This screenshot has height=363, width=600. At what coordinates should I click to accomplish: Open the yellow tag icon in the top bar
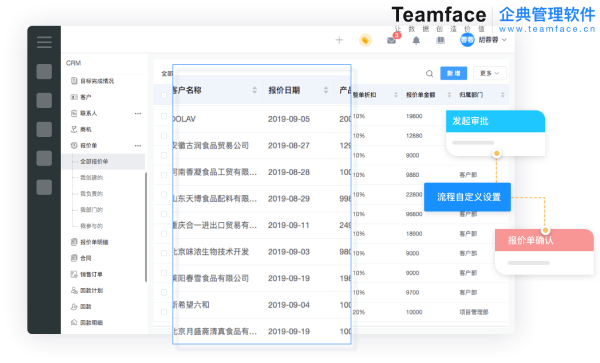click(x=365, y=40)
